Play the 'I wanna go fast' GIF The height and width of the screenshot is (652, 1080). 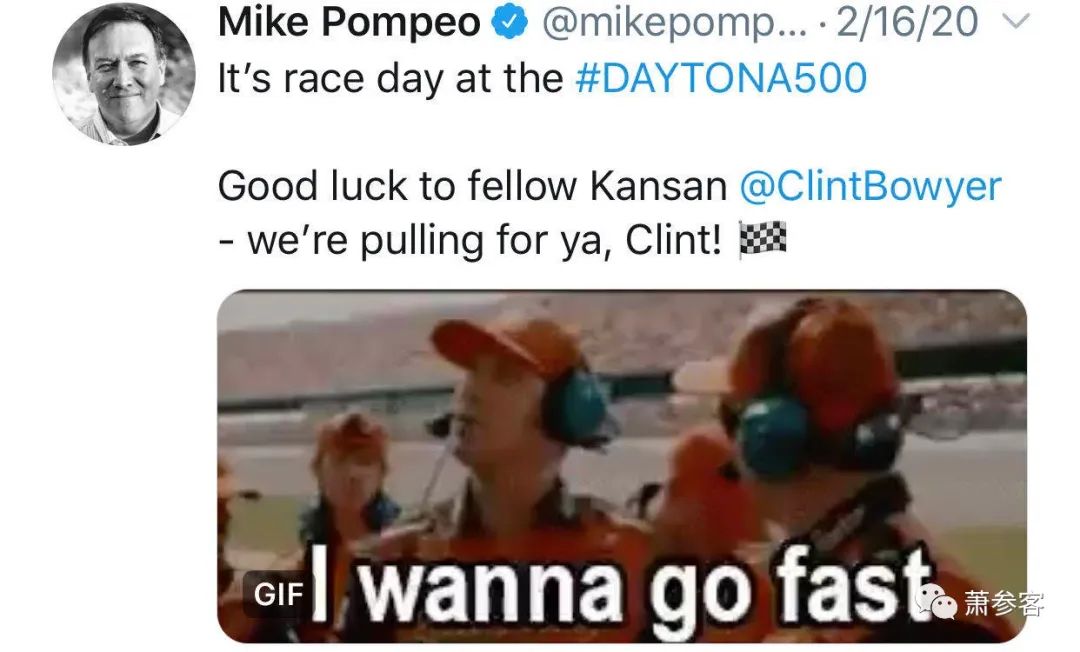622,466
